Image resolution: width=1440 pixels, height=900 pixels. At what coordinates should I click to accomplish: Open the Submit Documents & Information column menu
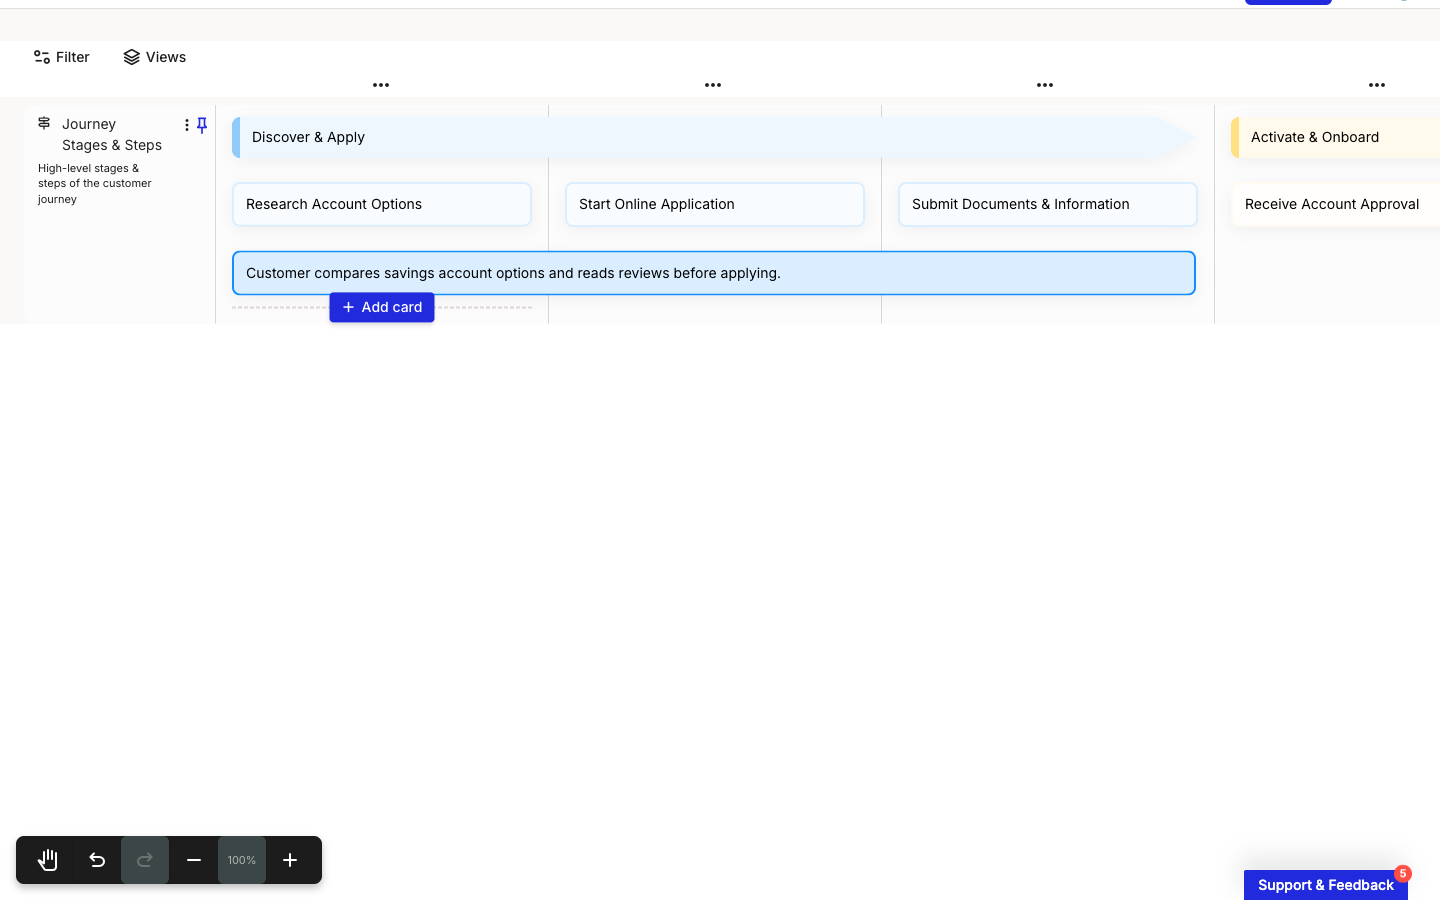click(x=1045, y=85)
